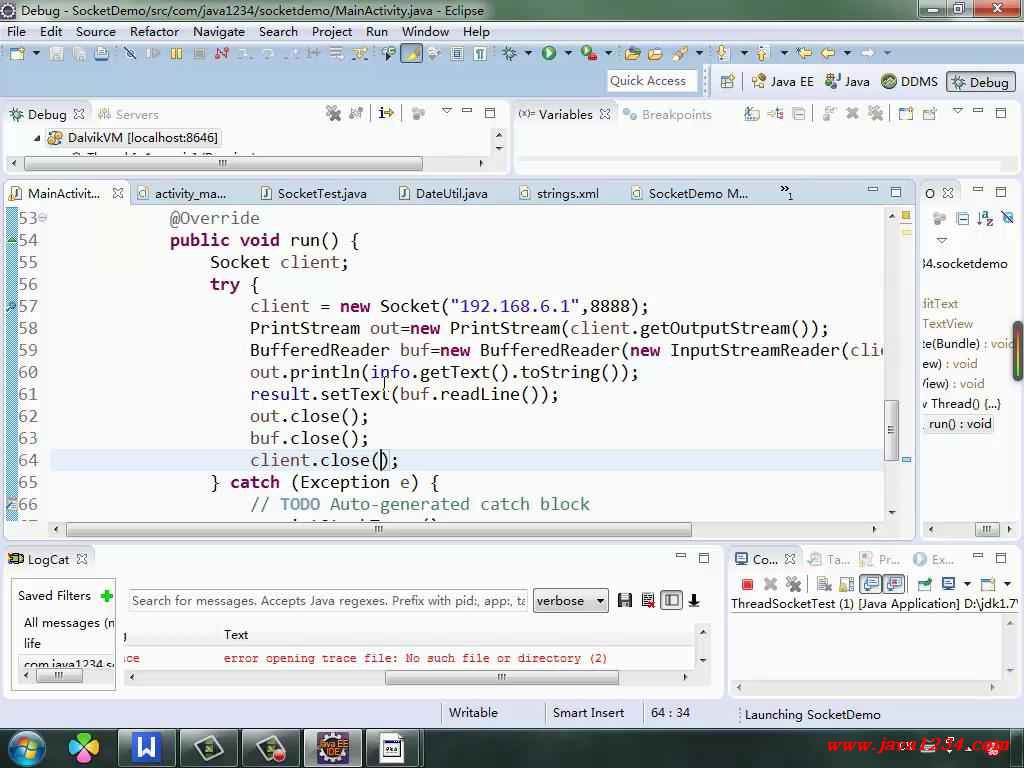The image size is (1024, 768).
Task: Collapse the fold marker at line 53
Action: coord(42,218)
